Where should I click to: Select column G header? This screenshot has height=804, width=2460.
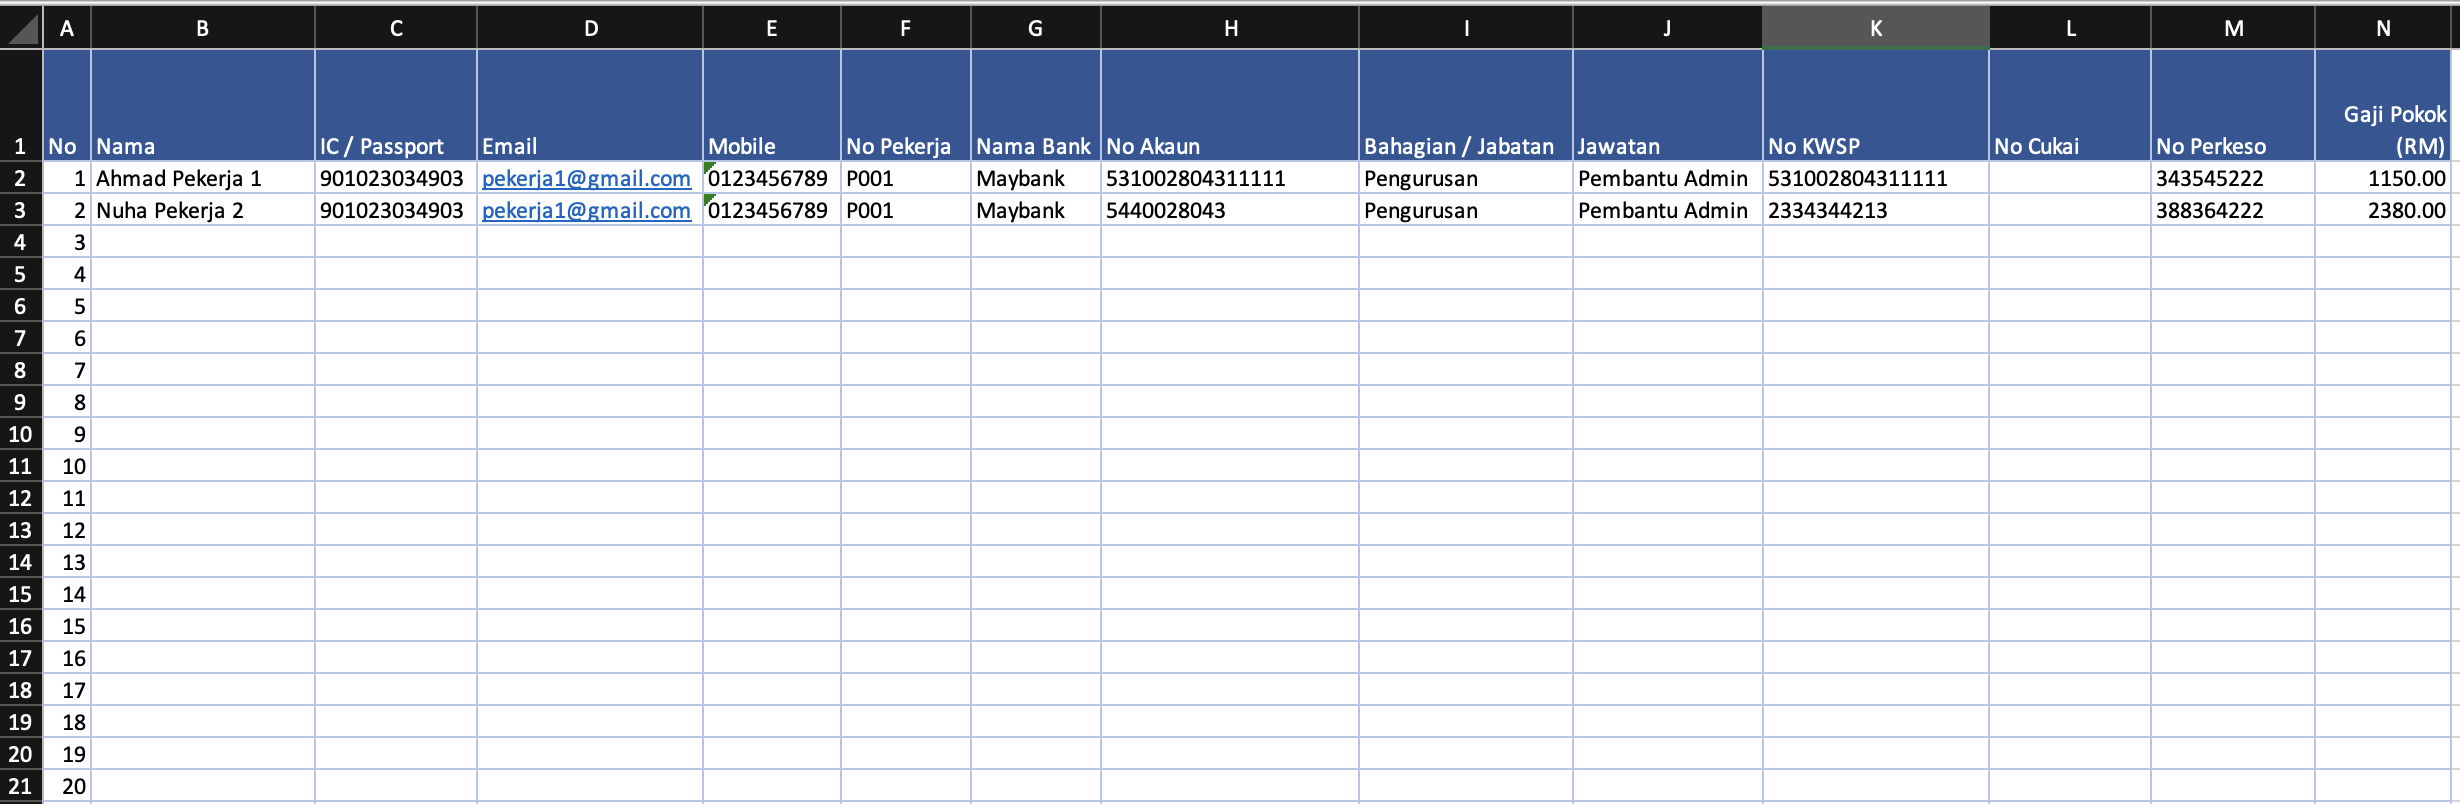pyautogui.click(x=1036, y=28)
